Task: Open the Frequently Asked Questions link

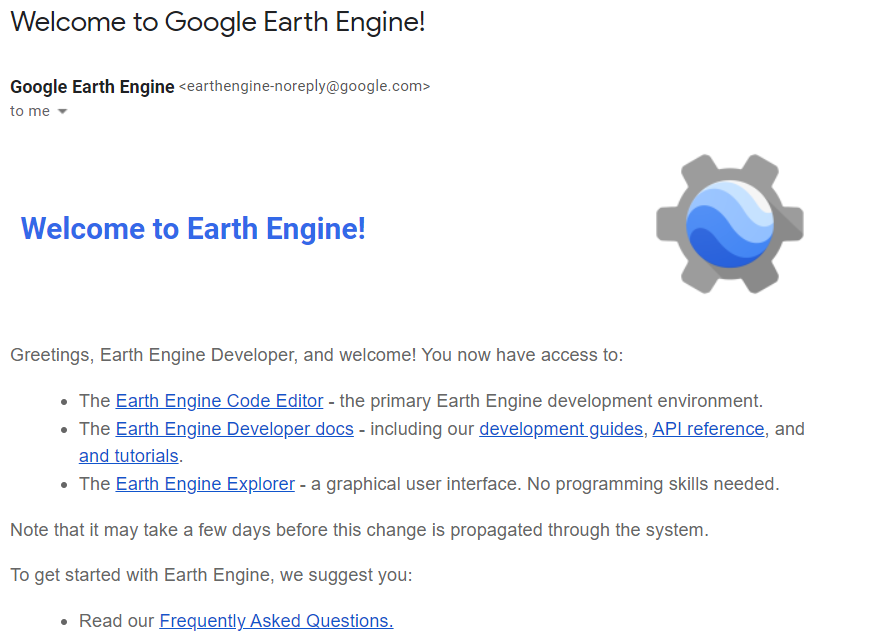Action: tap(276, 621)
